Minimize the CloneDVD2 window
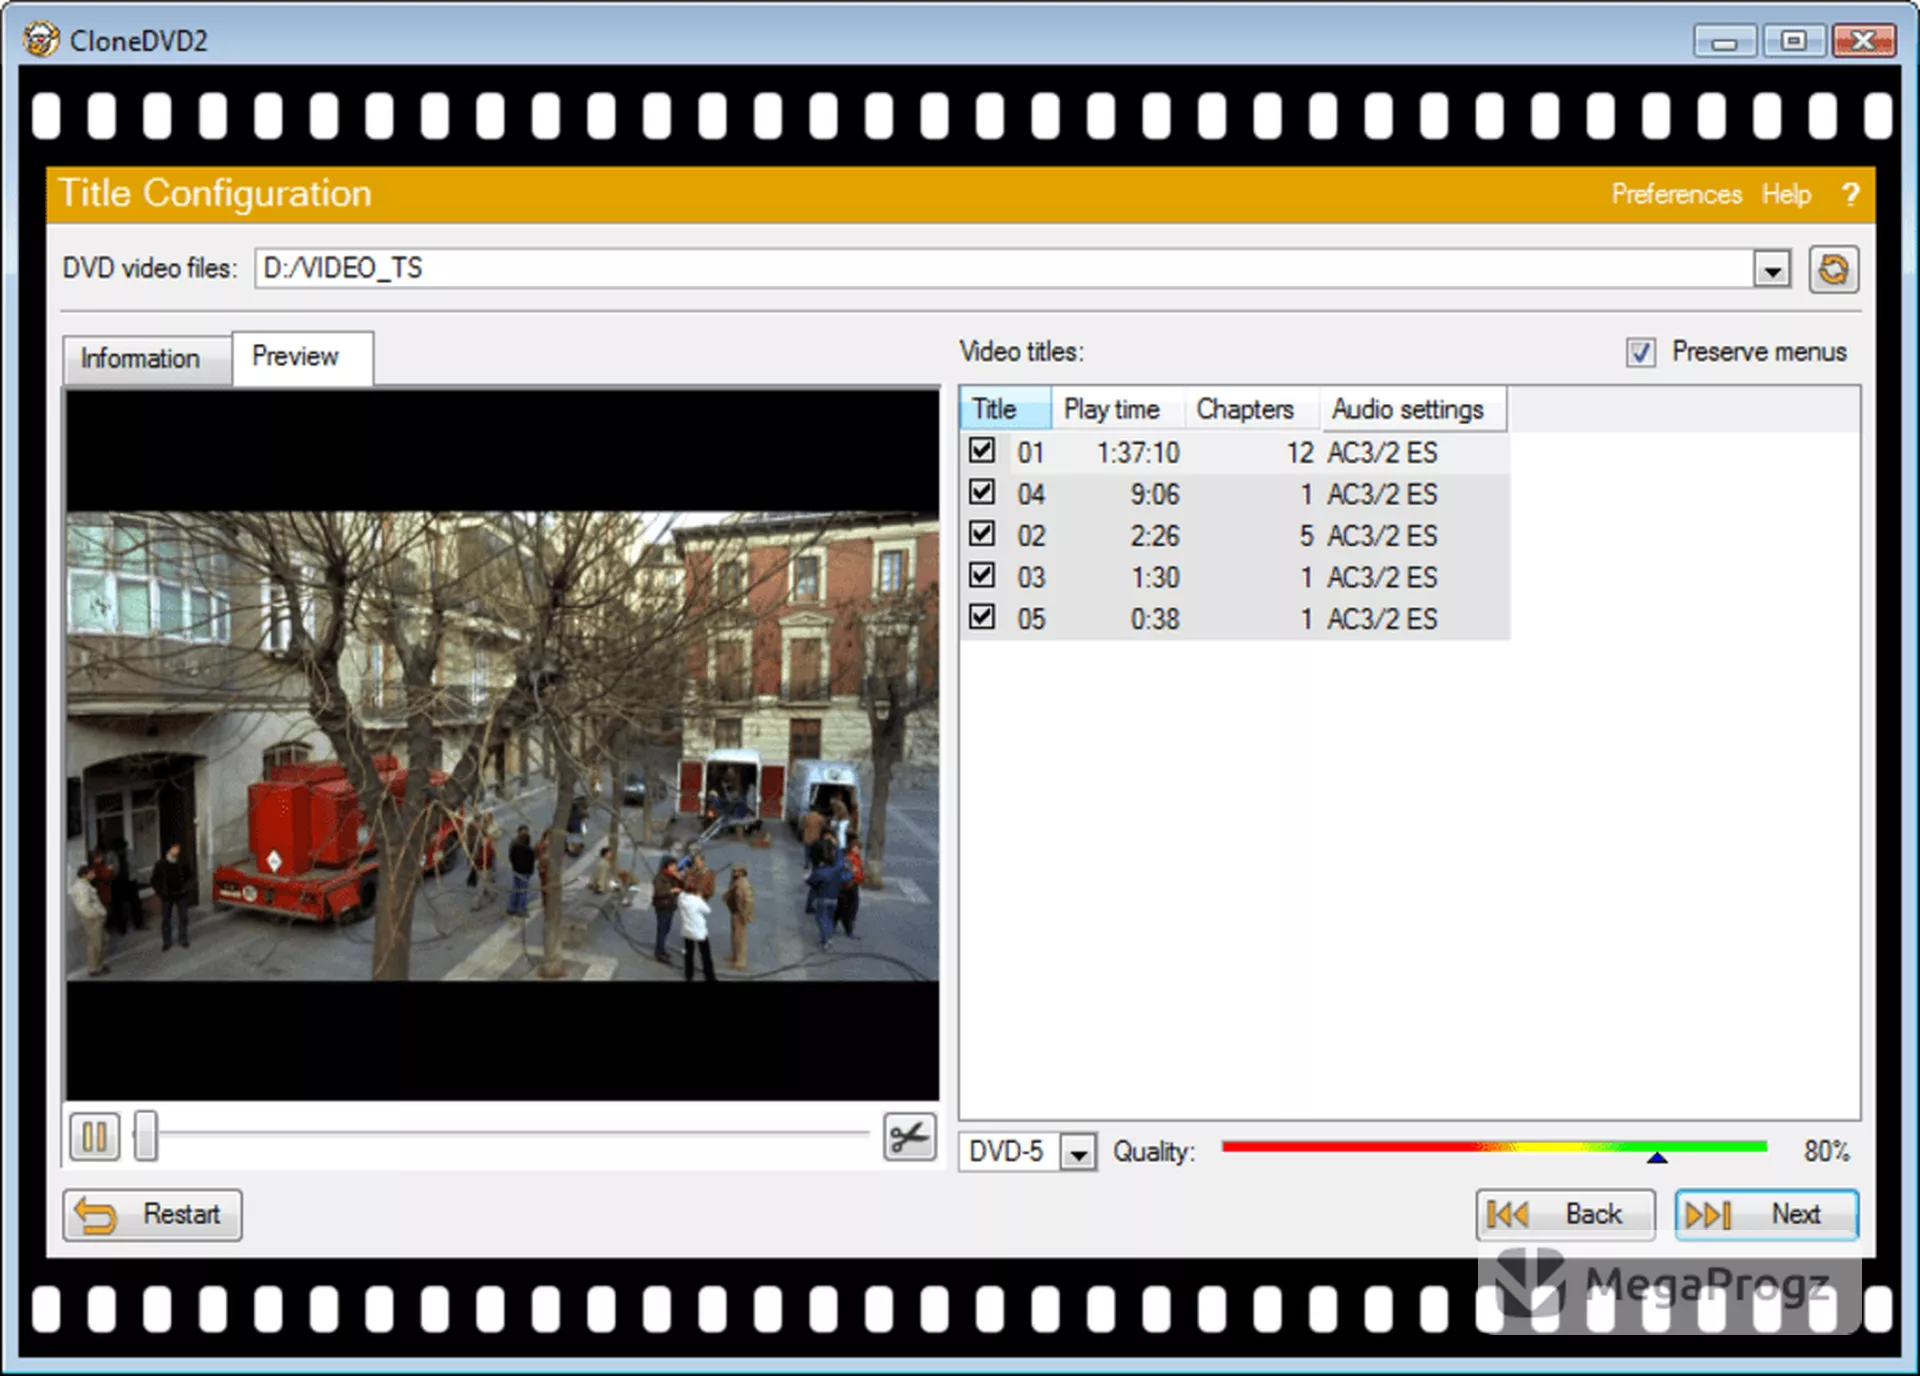Image resolution: width=1920 pixels, height=1376 pixels. 1724,41
